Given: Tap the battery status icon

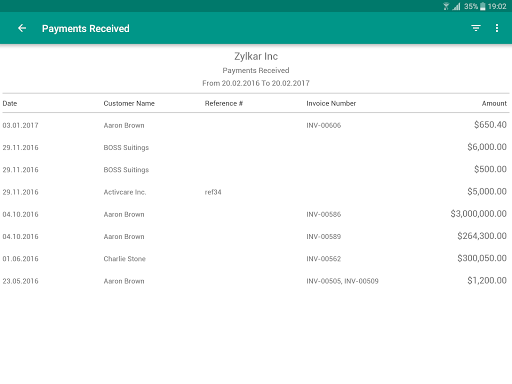Looking at the screenshot, I should tap(483, 6).
